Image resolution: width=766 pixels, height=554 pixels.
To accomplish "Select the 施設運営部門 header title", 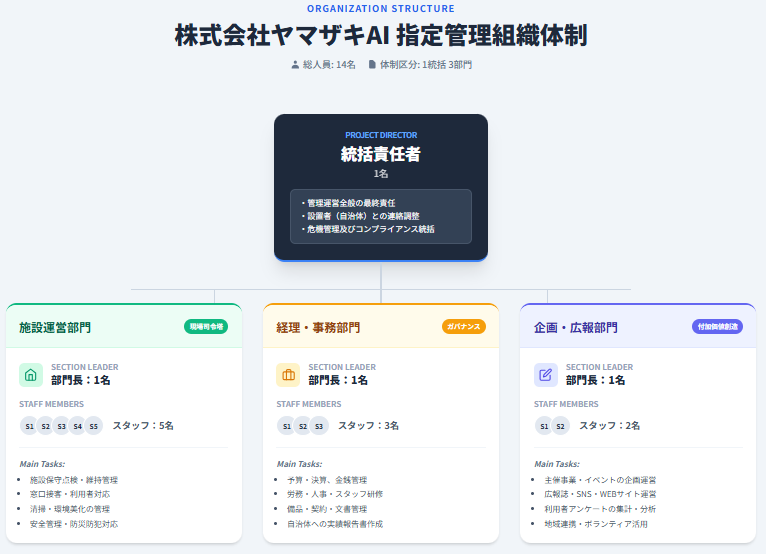I will (x=55, y=328).
